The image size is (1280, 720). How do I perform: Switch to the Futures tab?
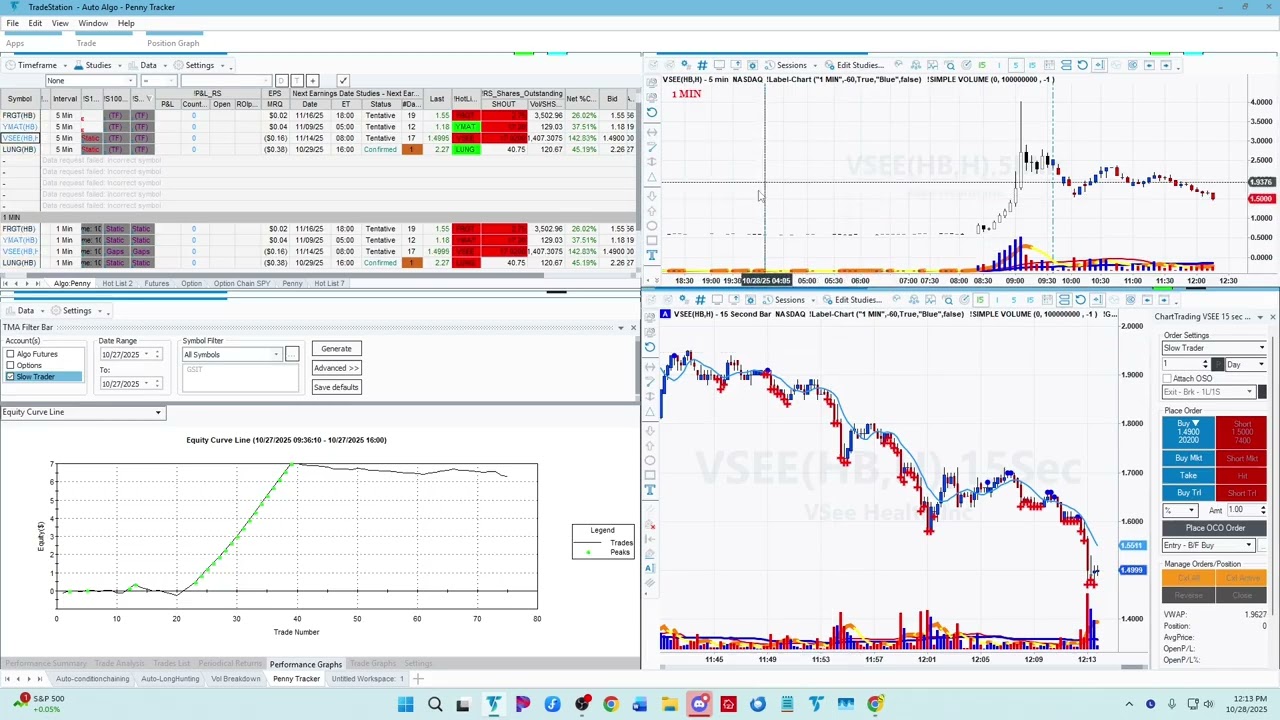point(157,284)
